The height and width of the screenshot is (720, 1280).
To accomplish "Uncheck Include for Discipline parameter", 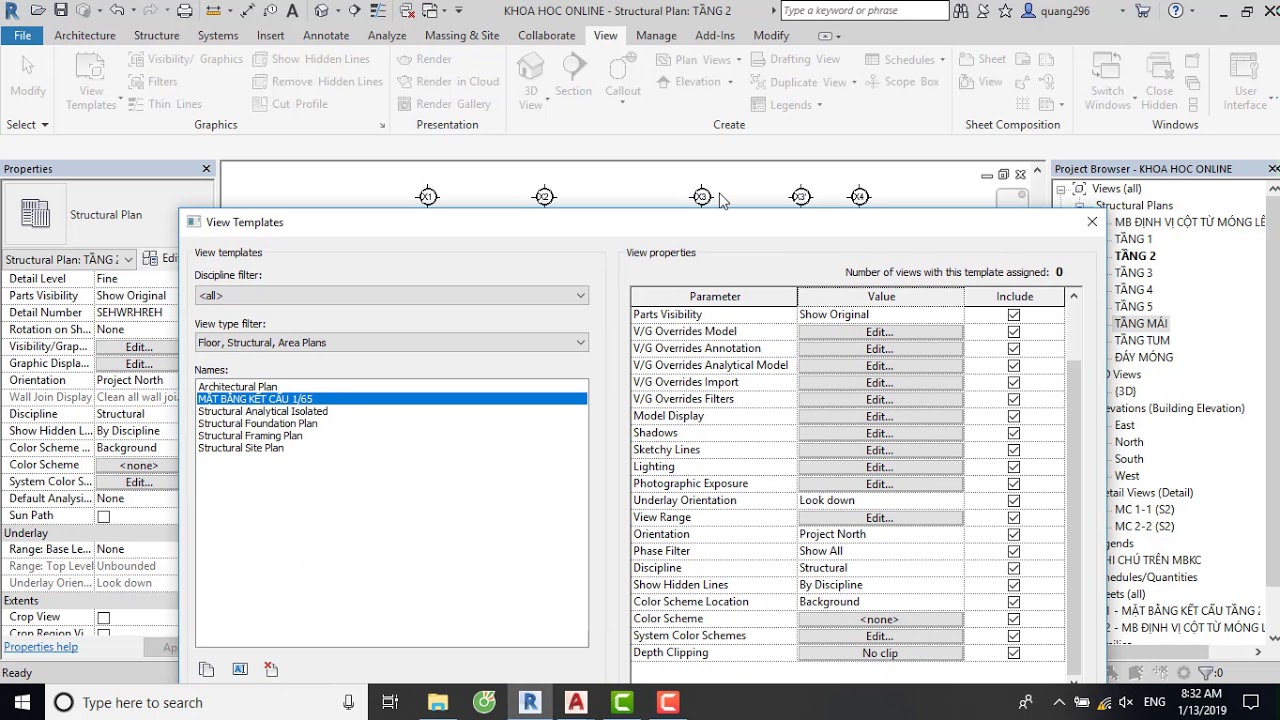I will (1014, 568).
